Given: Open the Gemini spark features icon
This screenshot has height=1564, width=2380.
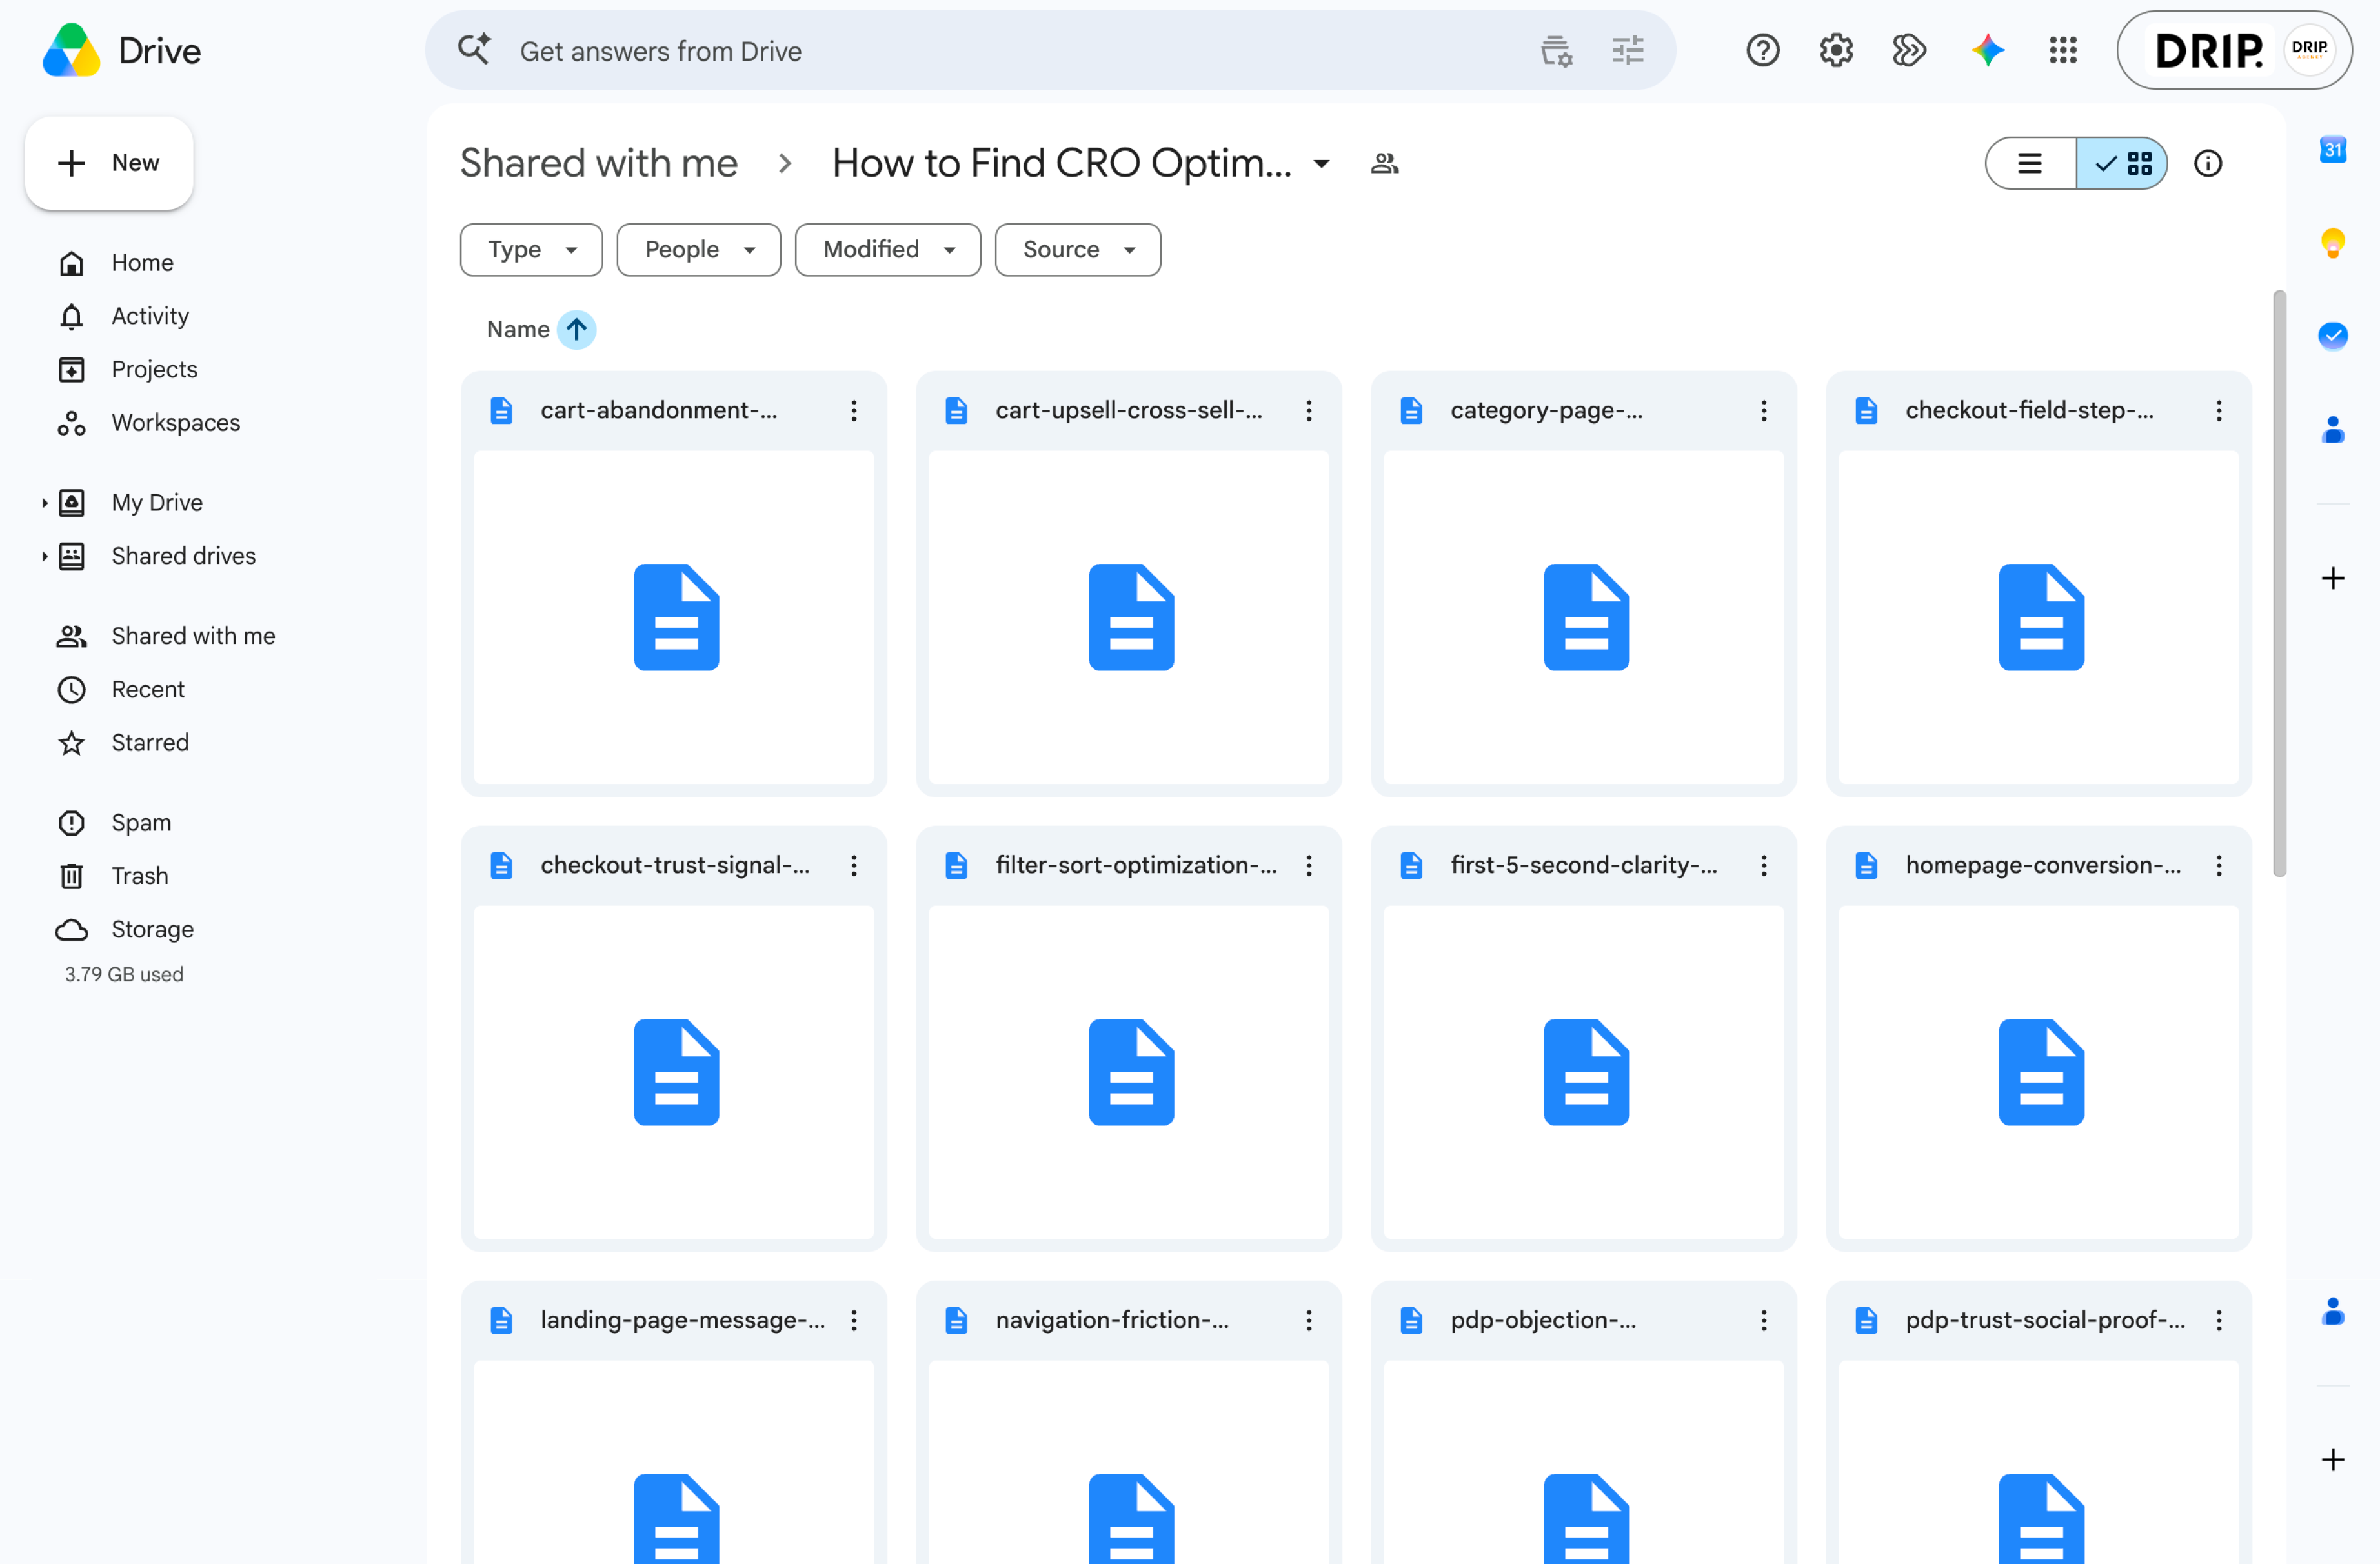Looking at the screenshot, I should pyautogui.click(x=1909, y=50).
